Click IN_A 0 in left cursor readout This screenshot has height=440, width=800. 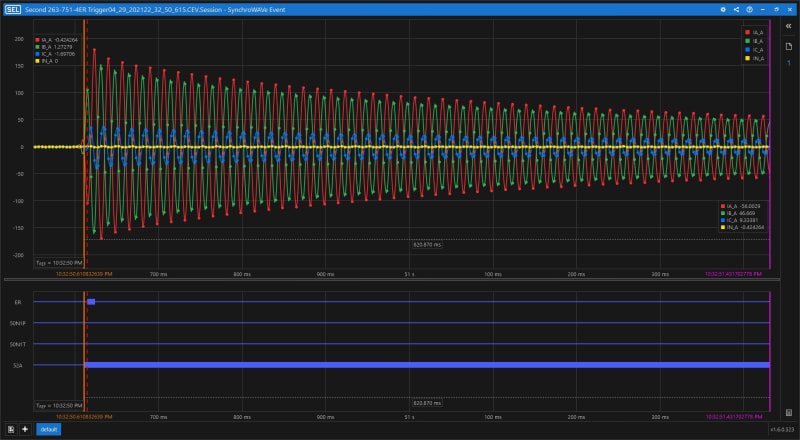[x=46, y=61]
